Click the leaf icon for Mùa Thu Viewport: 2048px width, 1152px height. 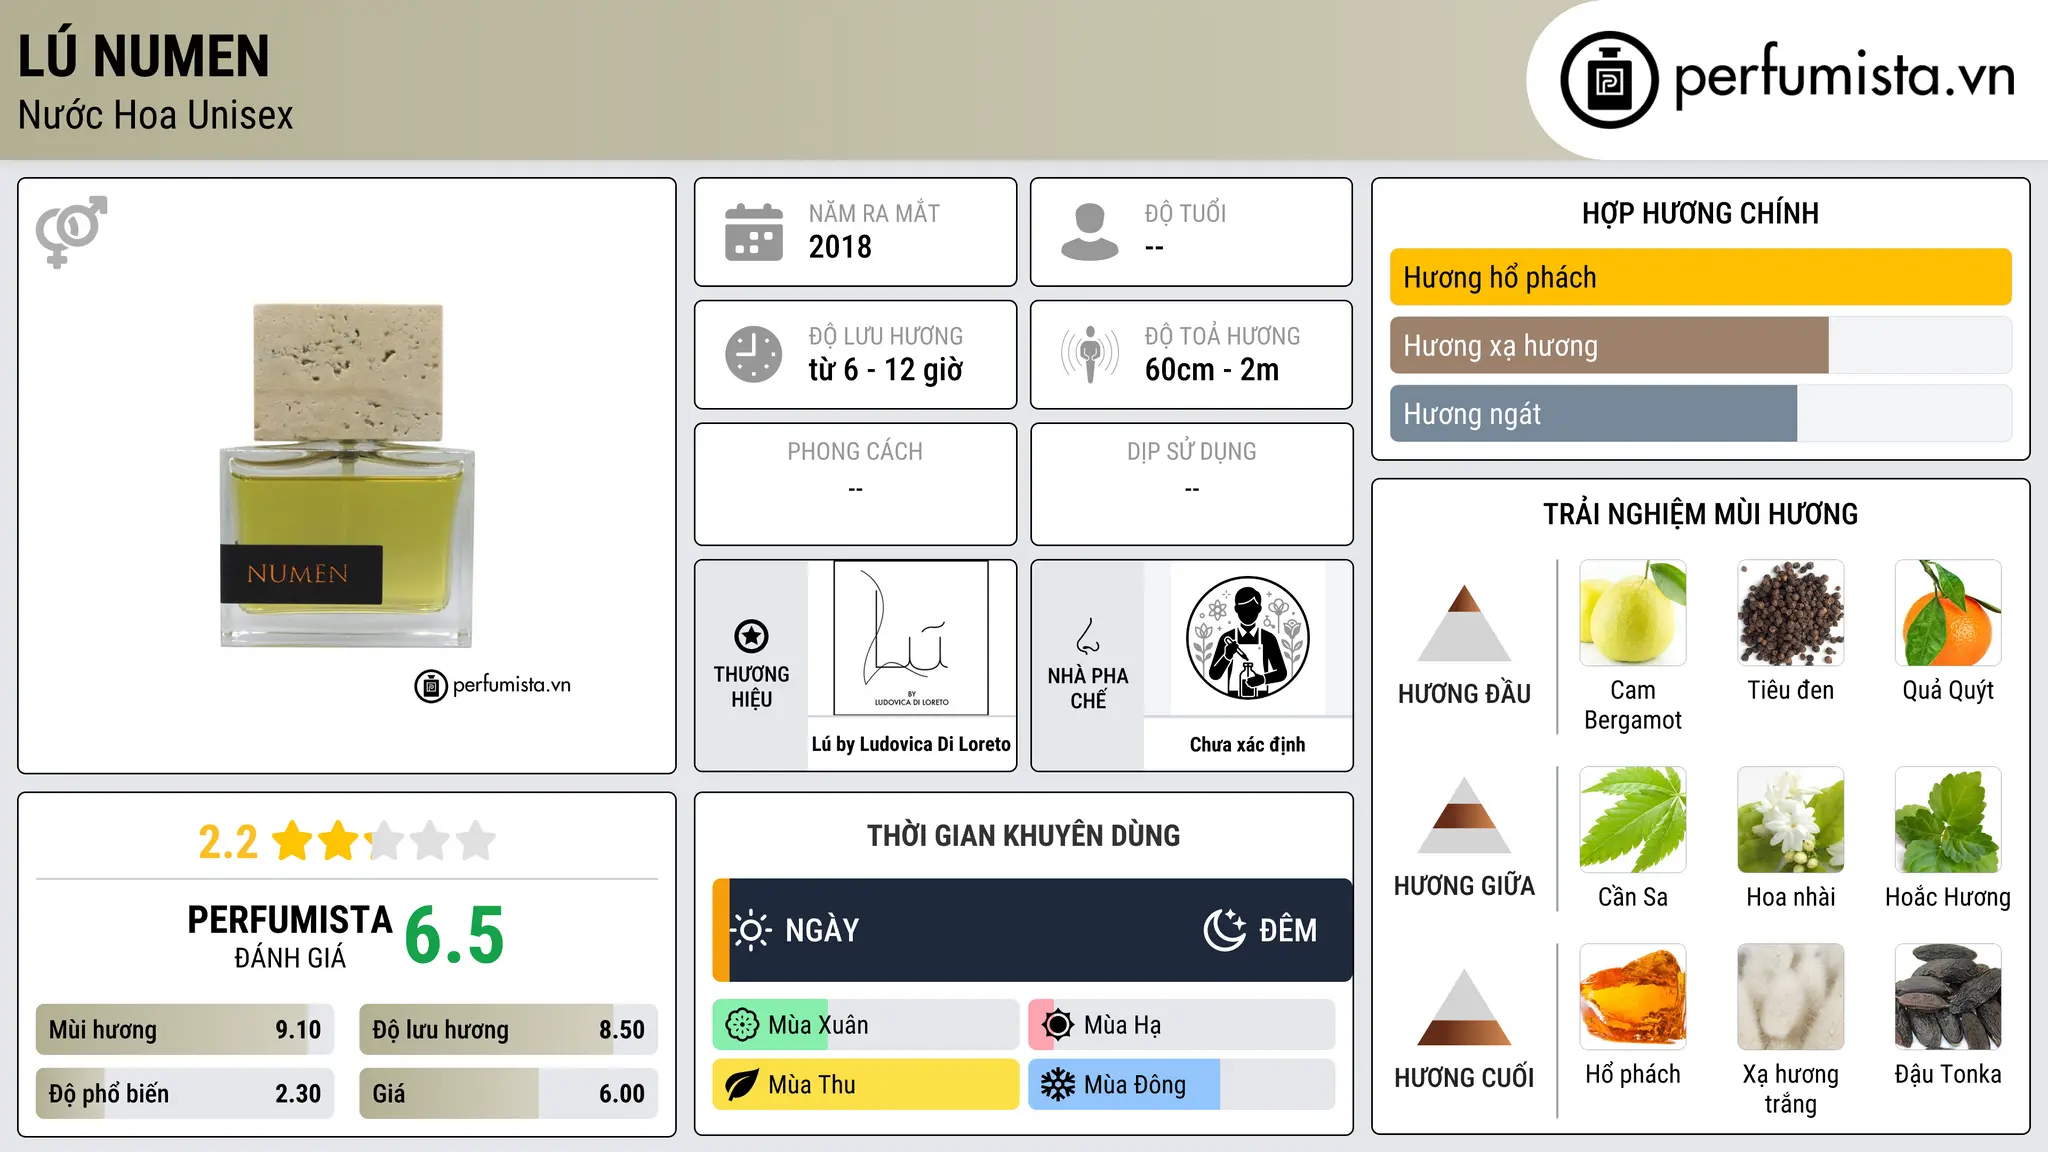pos(742,1085)
